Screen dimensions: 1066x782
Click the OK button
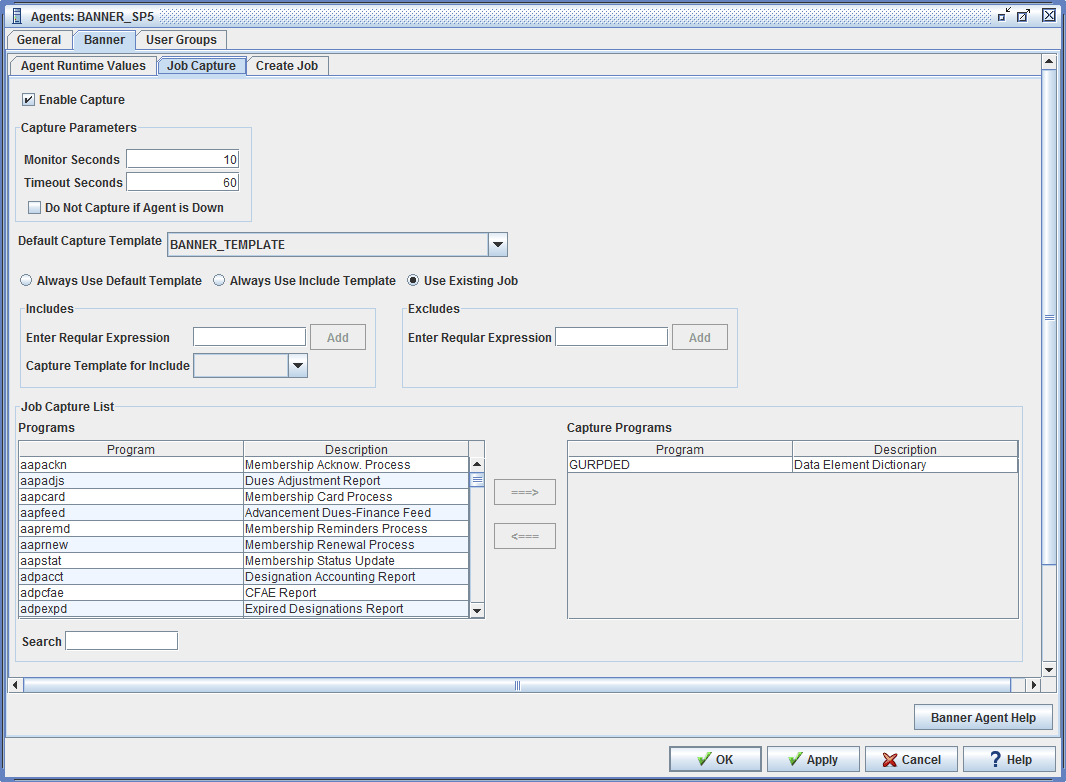point(715,760)
